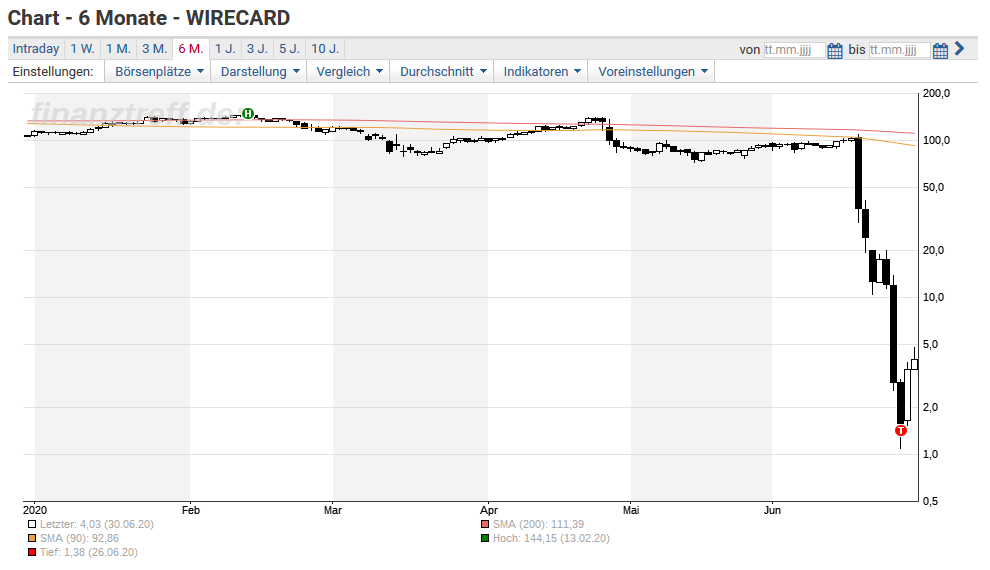Click legend text 'Letzter: 4,03 (30.06.20)'

click(97, 524)
